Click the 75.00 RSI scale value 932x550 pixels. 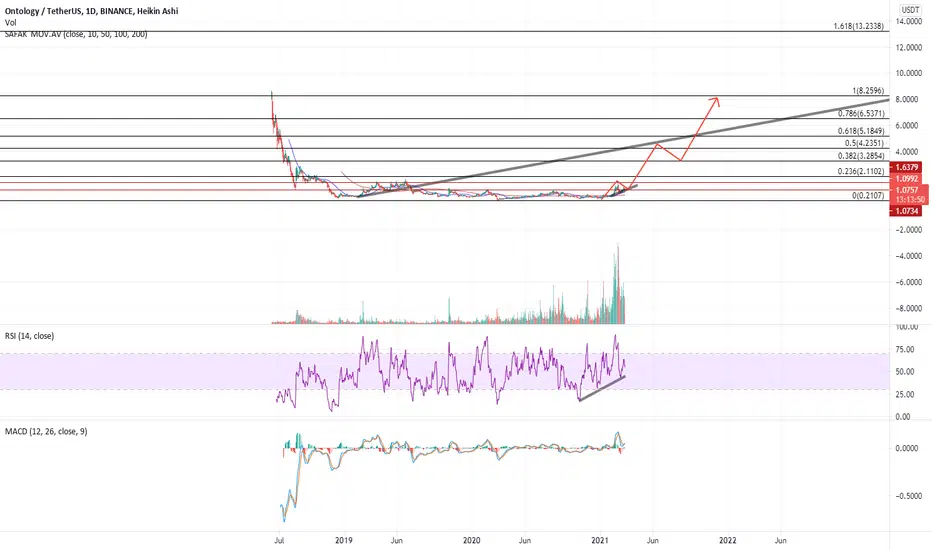coord(905,350)
